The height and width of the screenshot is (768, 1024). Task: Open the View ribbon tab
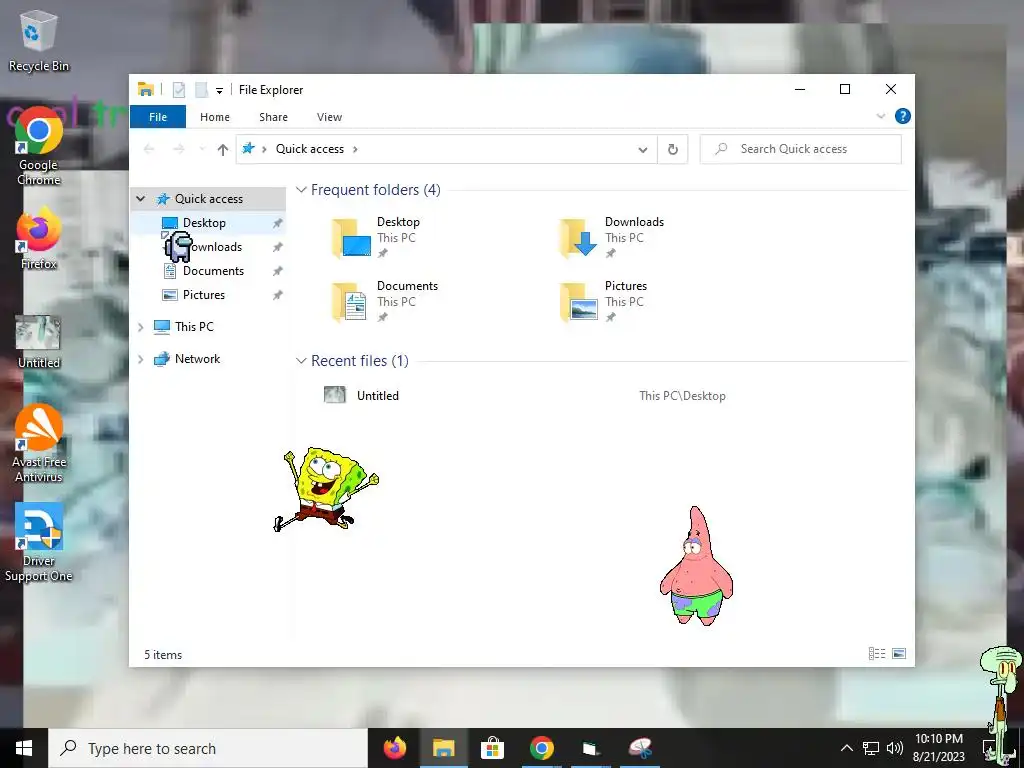[x=329, y=117]
